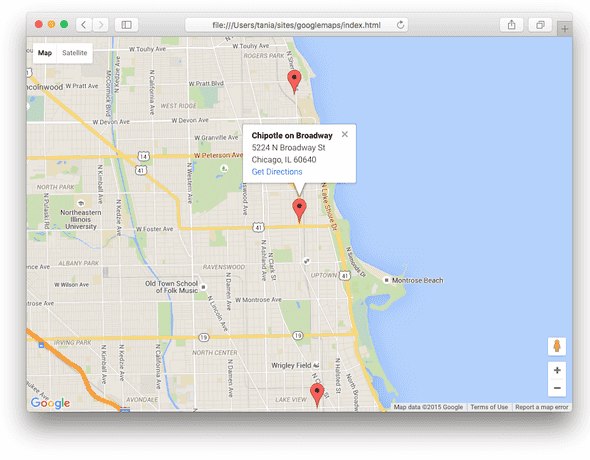
Task: Click the W Montrose Ave street label
Action: 259,300
